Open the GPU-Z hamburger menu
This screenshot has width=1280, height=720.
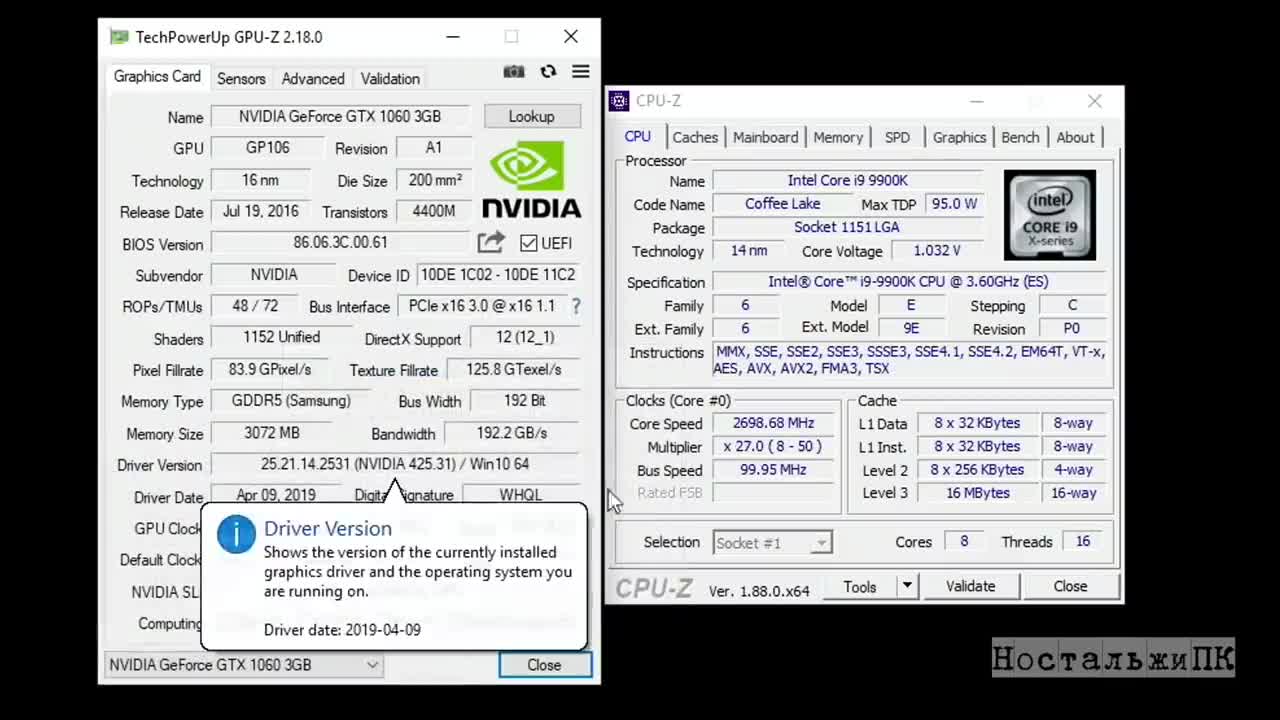pyautogui.click(x=581, y=72)
